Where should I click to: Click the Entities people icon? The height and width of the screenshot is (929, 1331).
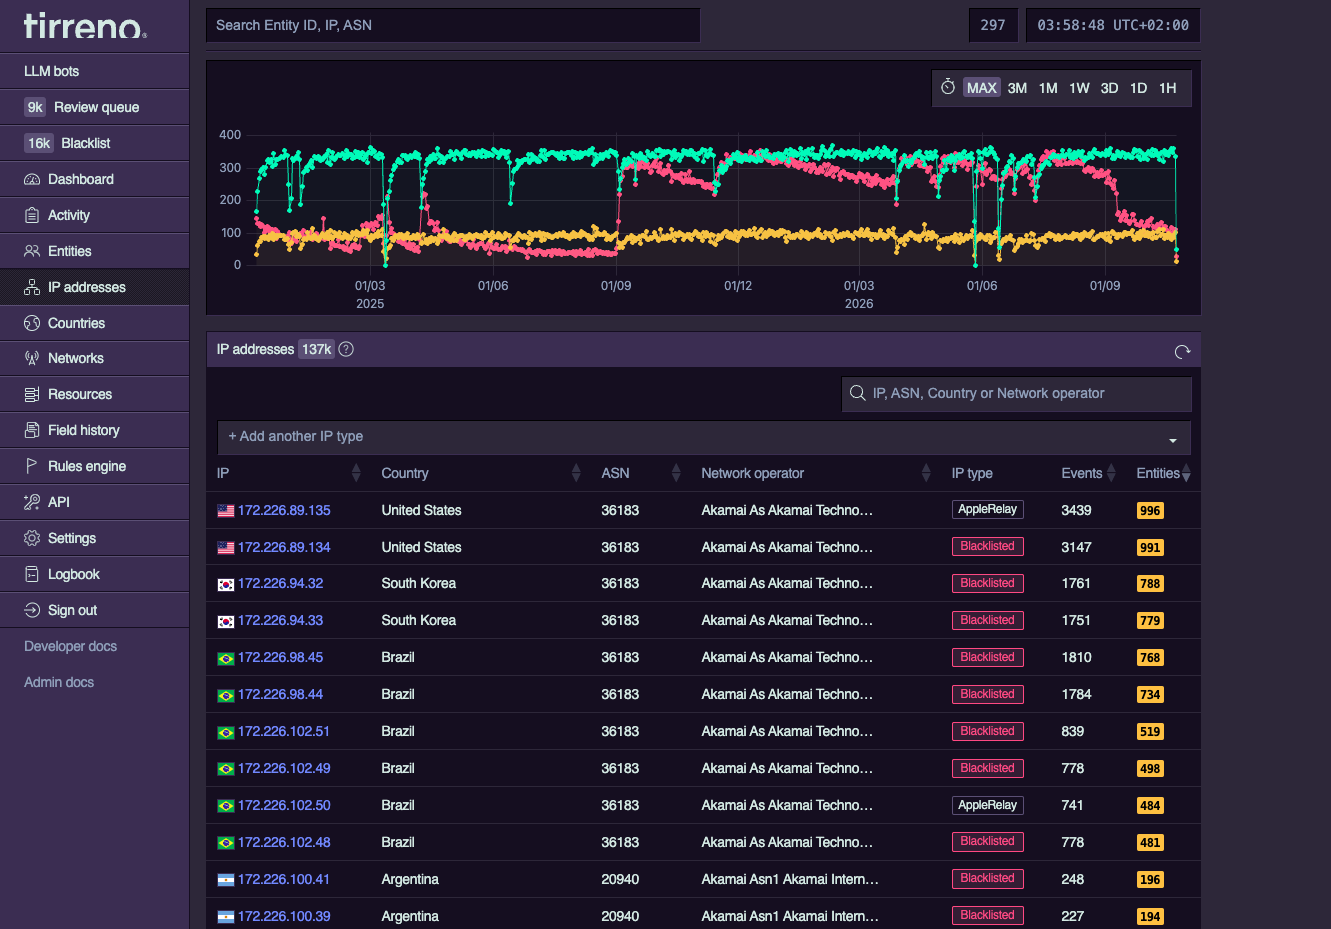click(32, 251)
